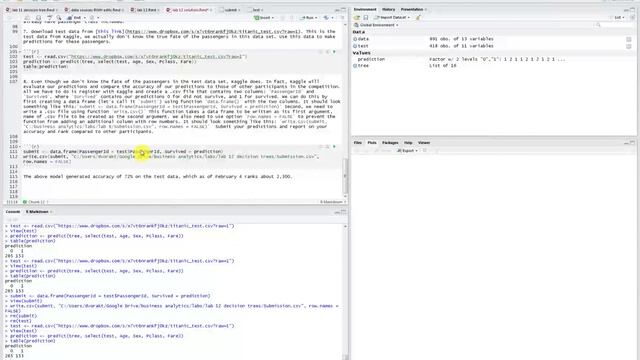Click the refresh icon in Environment pane
This screenshot has width=640, height=360.
(632, 18)
